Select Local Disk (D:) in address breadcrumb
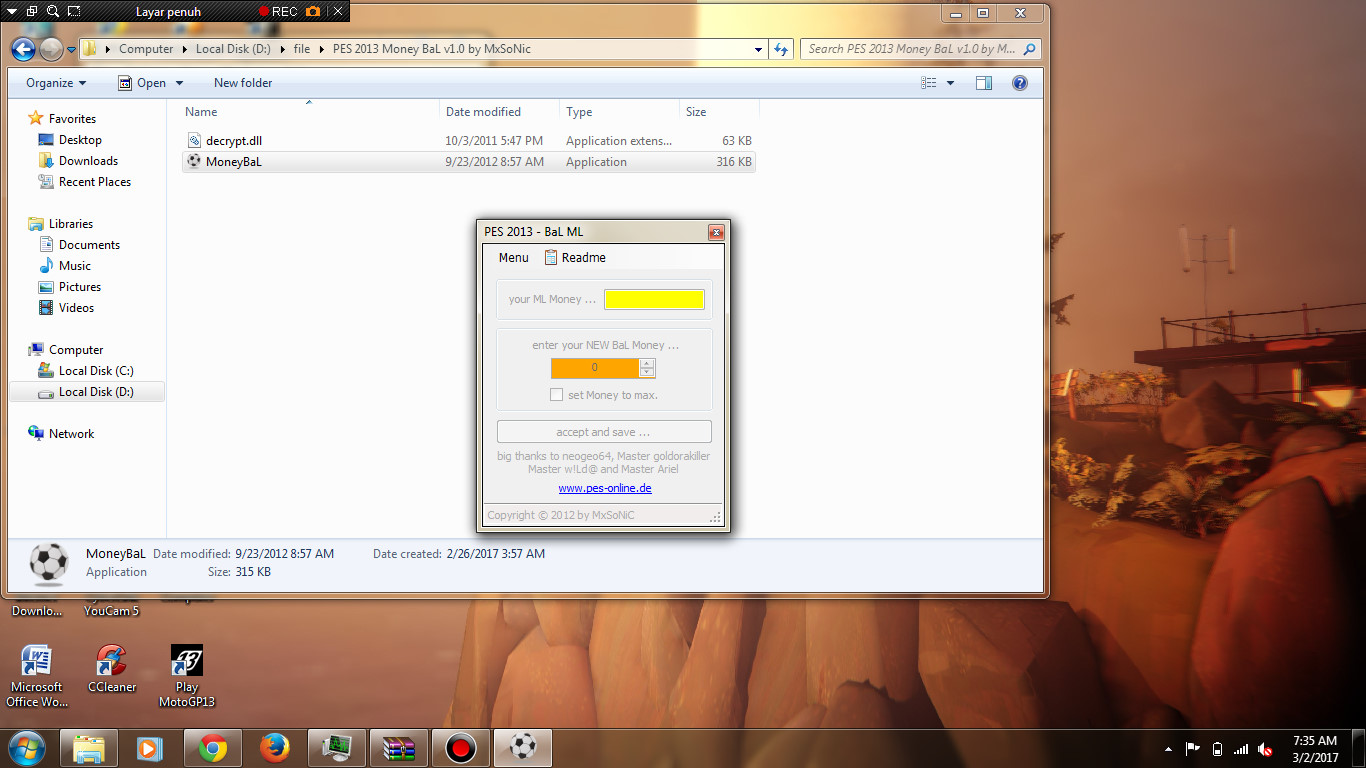This screenshot has width=1366, height=768. point(234,49)
